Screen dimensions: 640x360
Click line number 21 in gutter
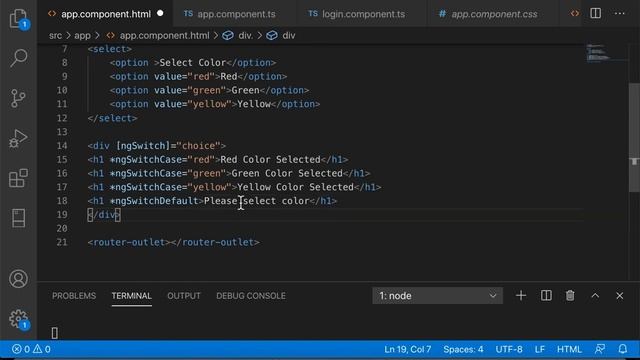(62, 242)
